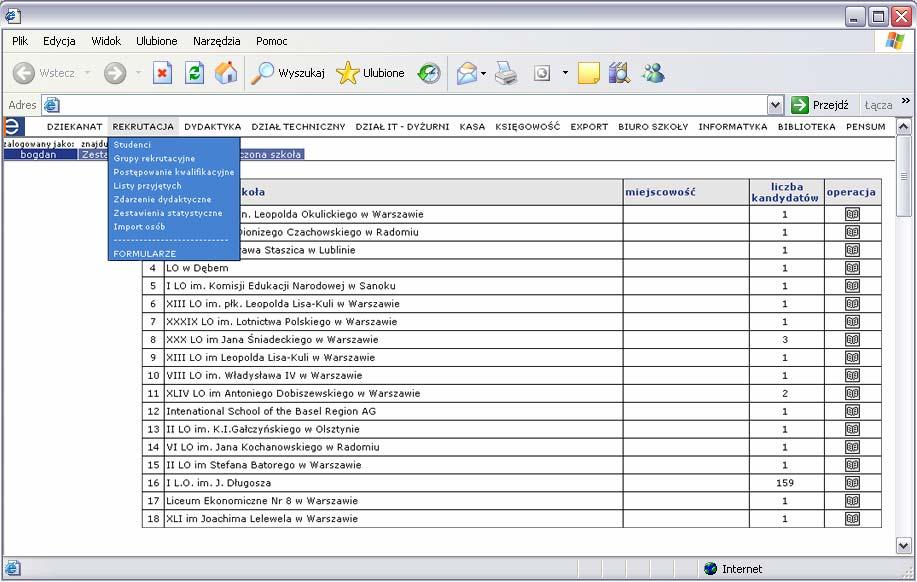917x582 pixels.
Task: Click the logged-in user bogdan label
Action: tap(39, 154)
